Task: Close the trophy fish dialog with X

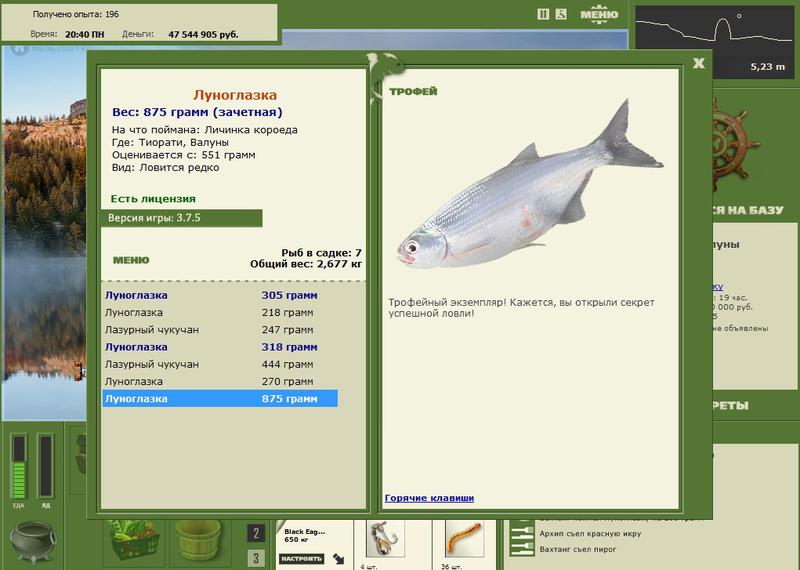Action: (x=698, y=63)
